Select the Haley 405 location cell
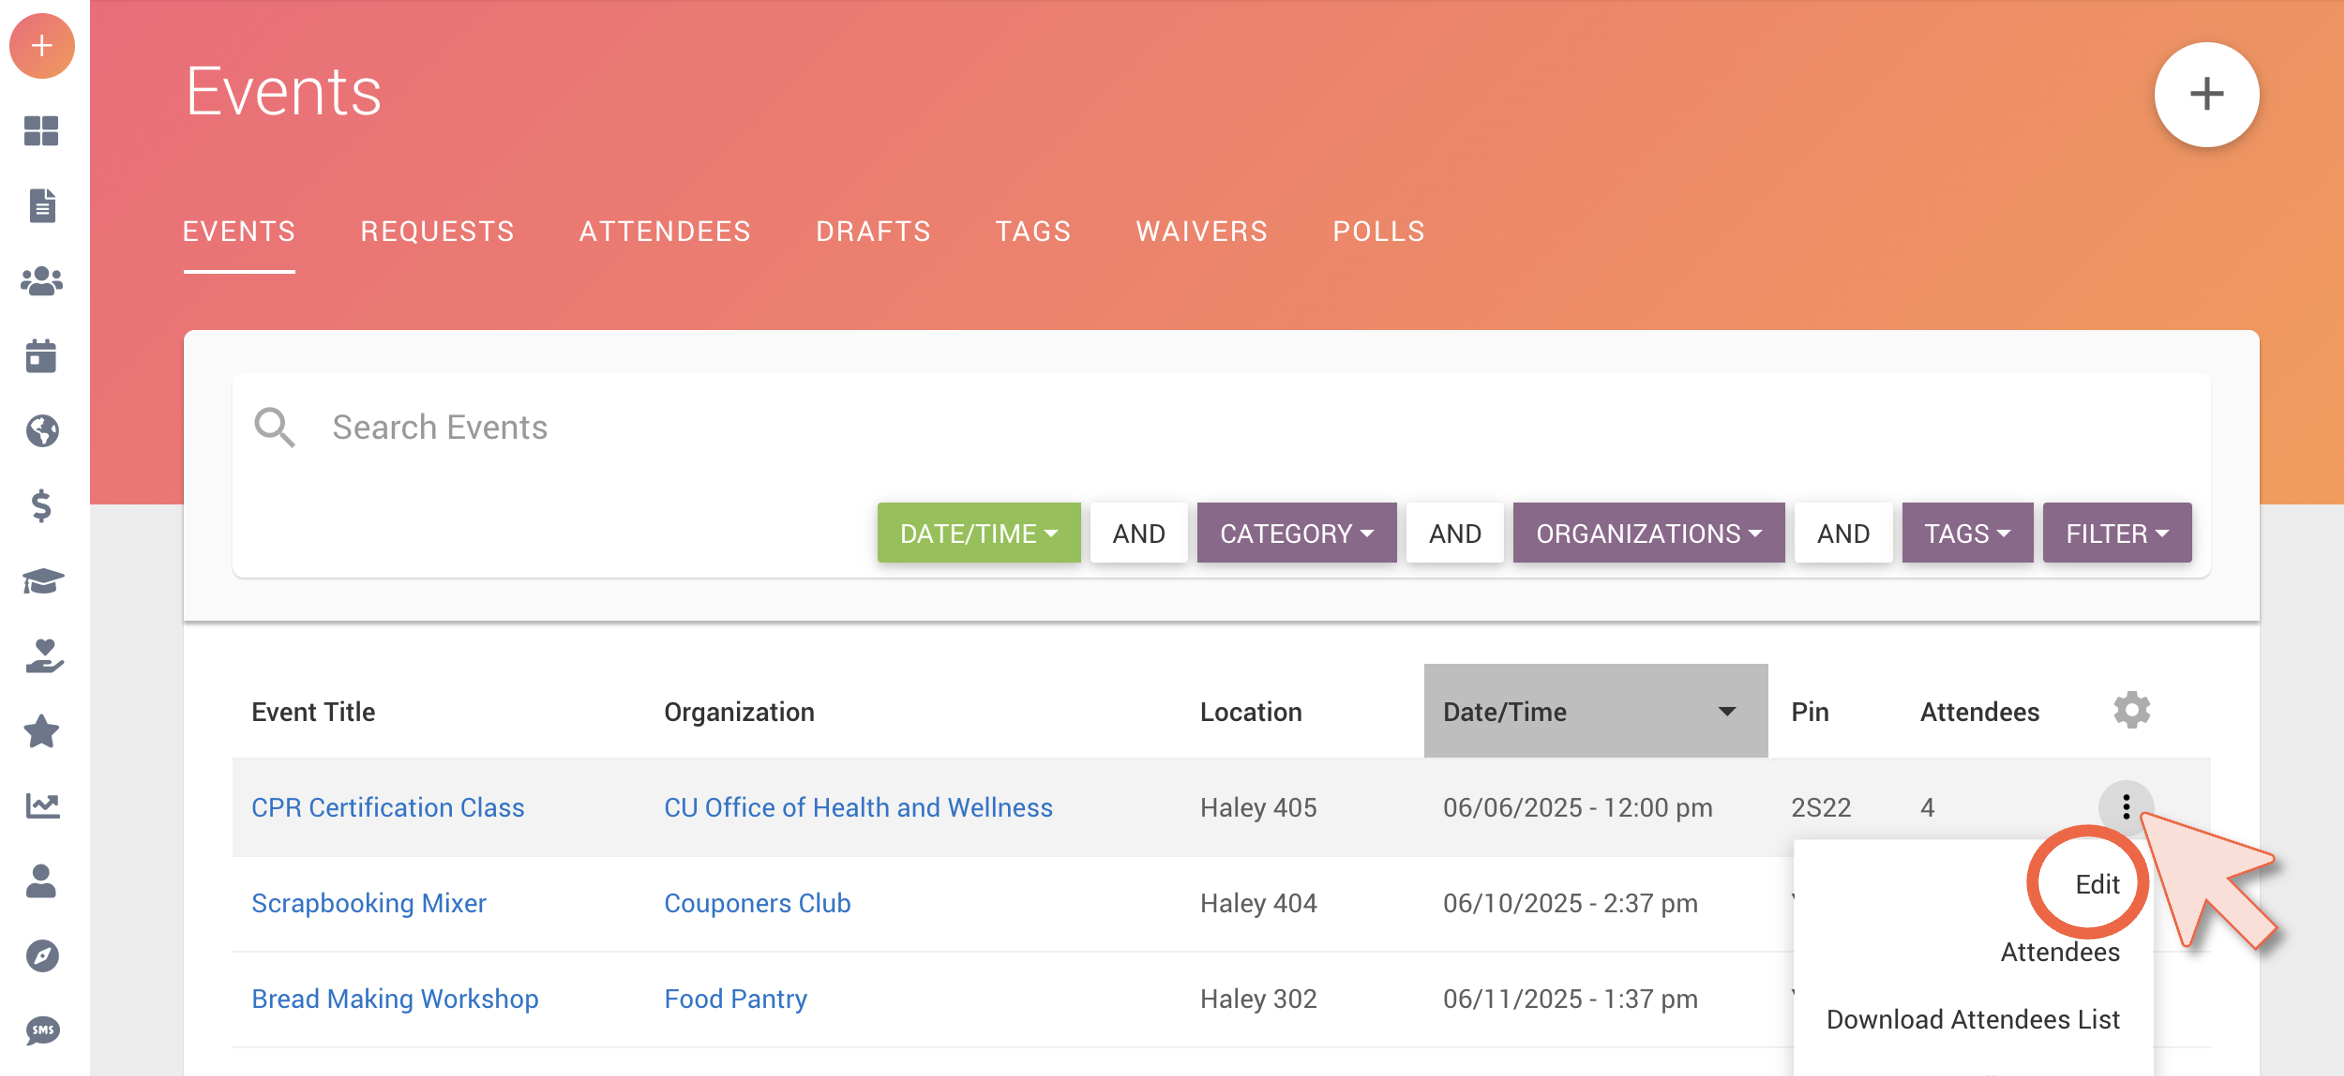The height and width of the screenshot is (1076, 2344). [1258, 807]
